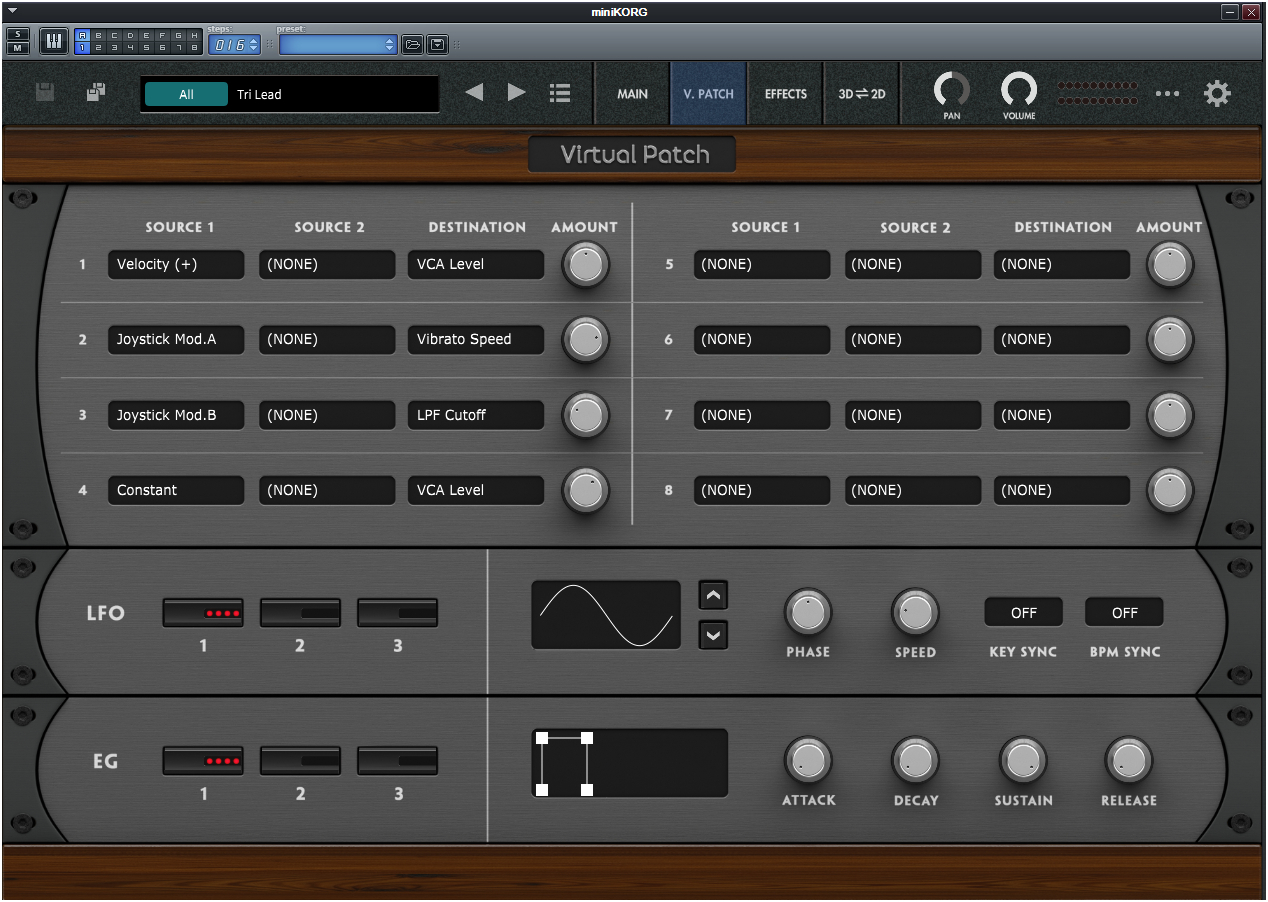Open patch 8 Destination dropdown
The height and width of the screenshot is (902, 1268).
click(1062, 490)
